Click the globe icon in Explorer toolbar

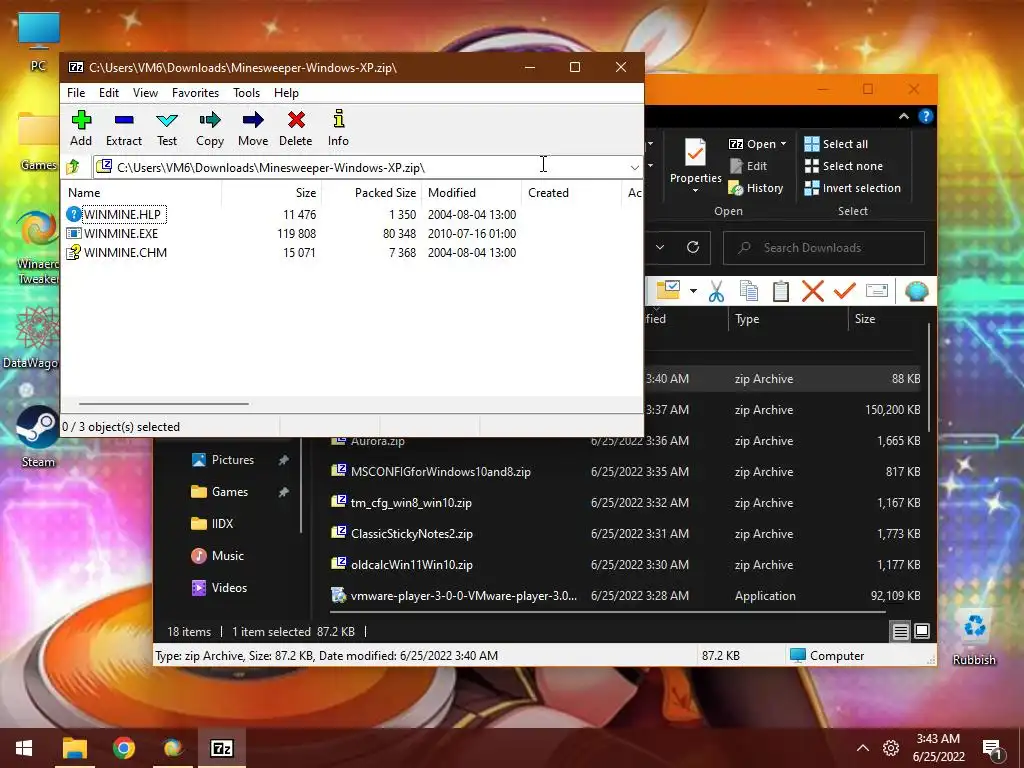point(916,291)
